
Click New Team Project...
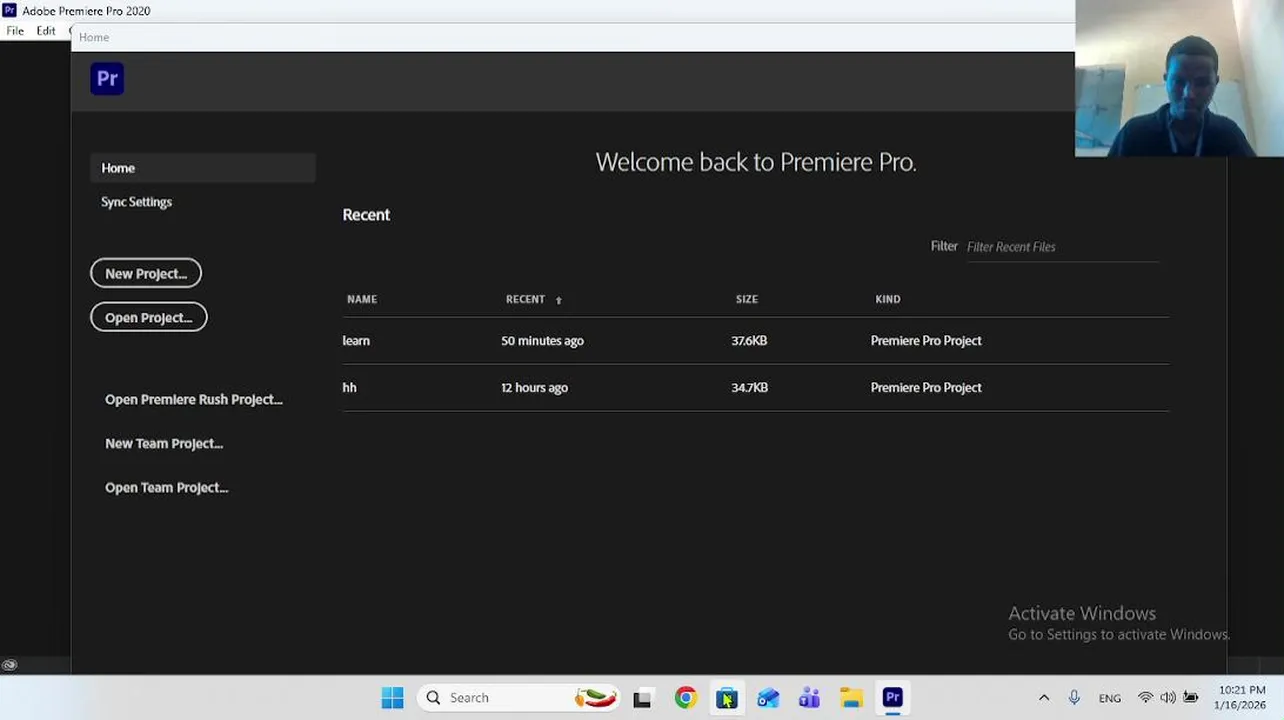[164, 443]
